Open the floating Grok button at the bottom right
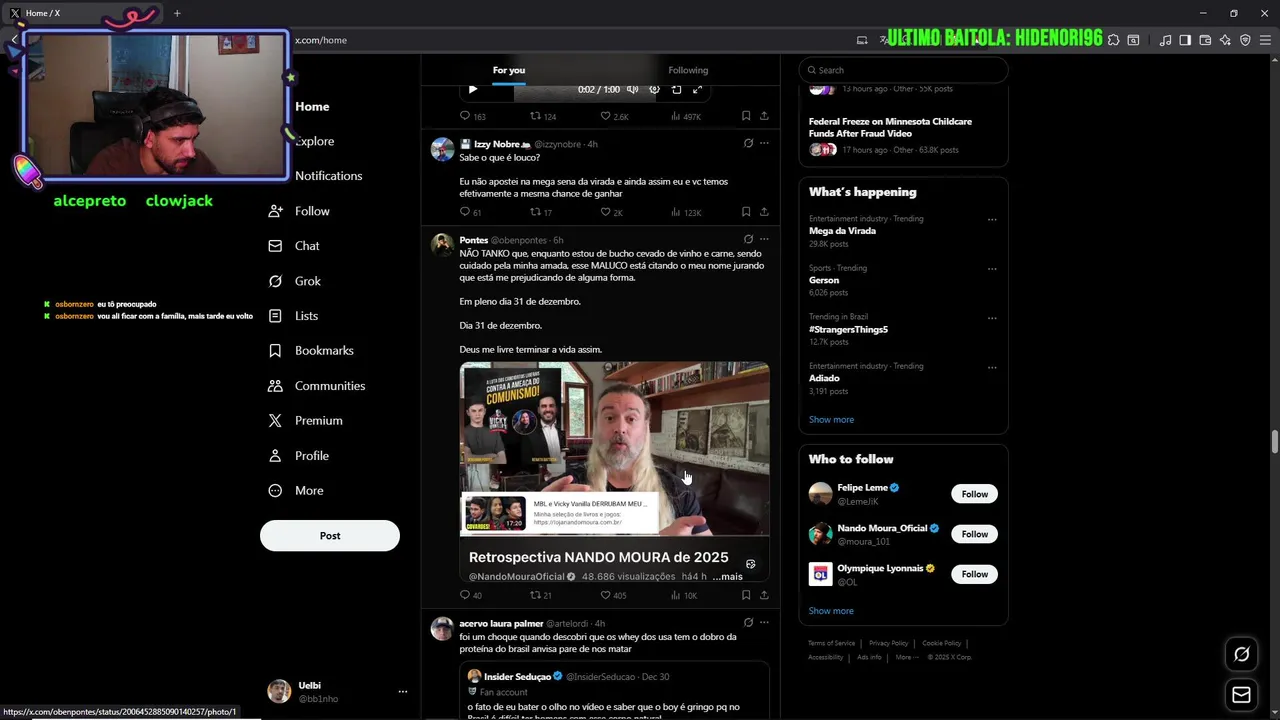 pos(1241,654)
